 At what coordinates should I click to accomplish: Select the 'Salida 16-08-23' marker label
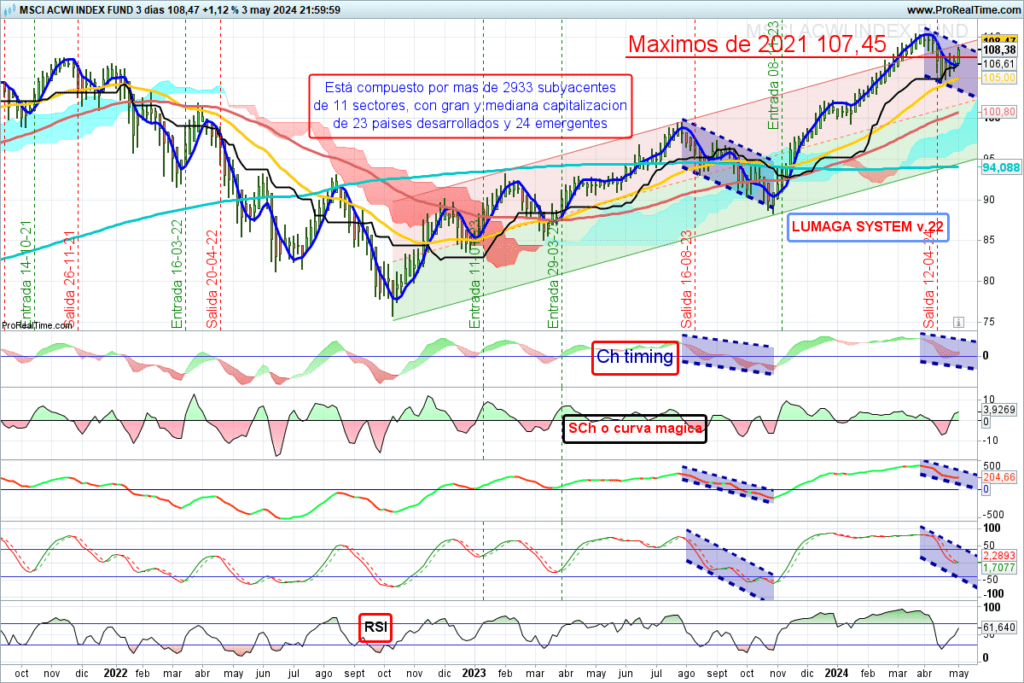(686, 279)
